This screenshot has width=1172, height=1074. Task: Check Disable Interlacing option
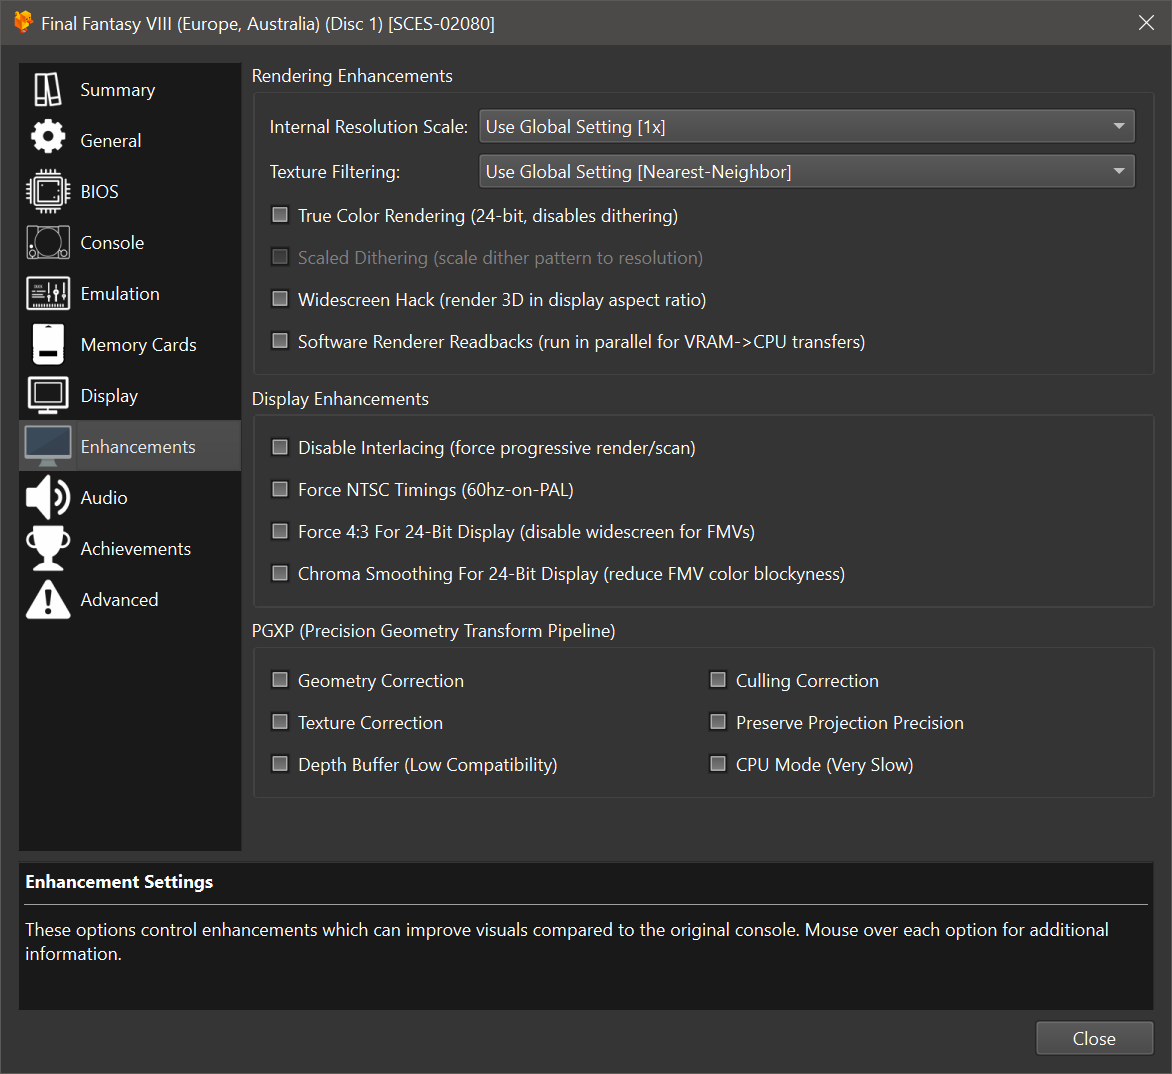pyautogui.click(x=280, y=447)
